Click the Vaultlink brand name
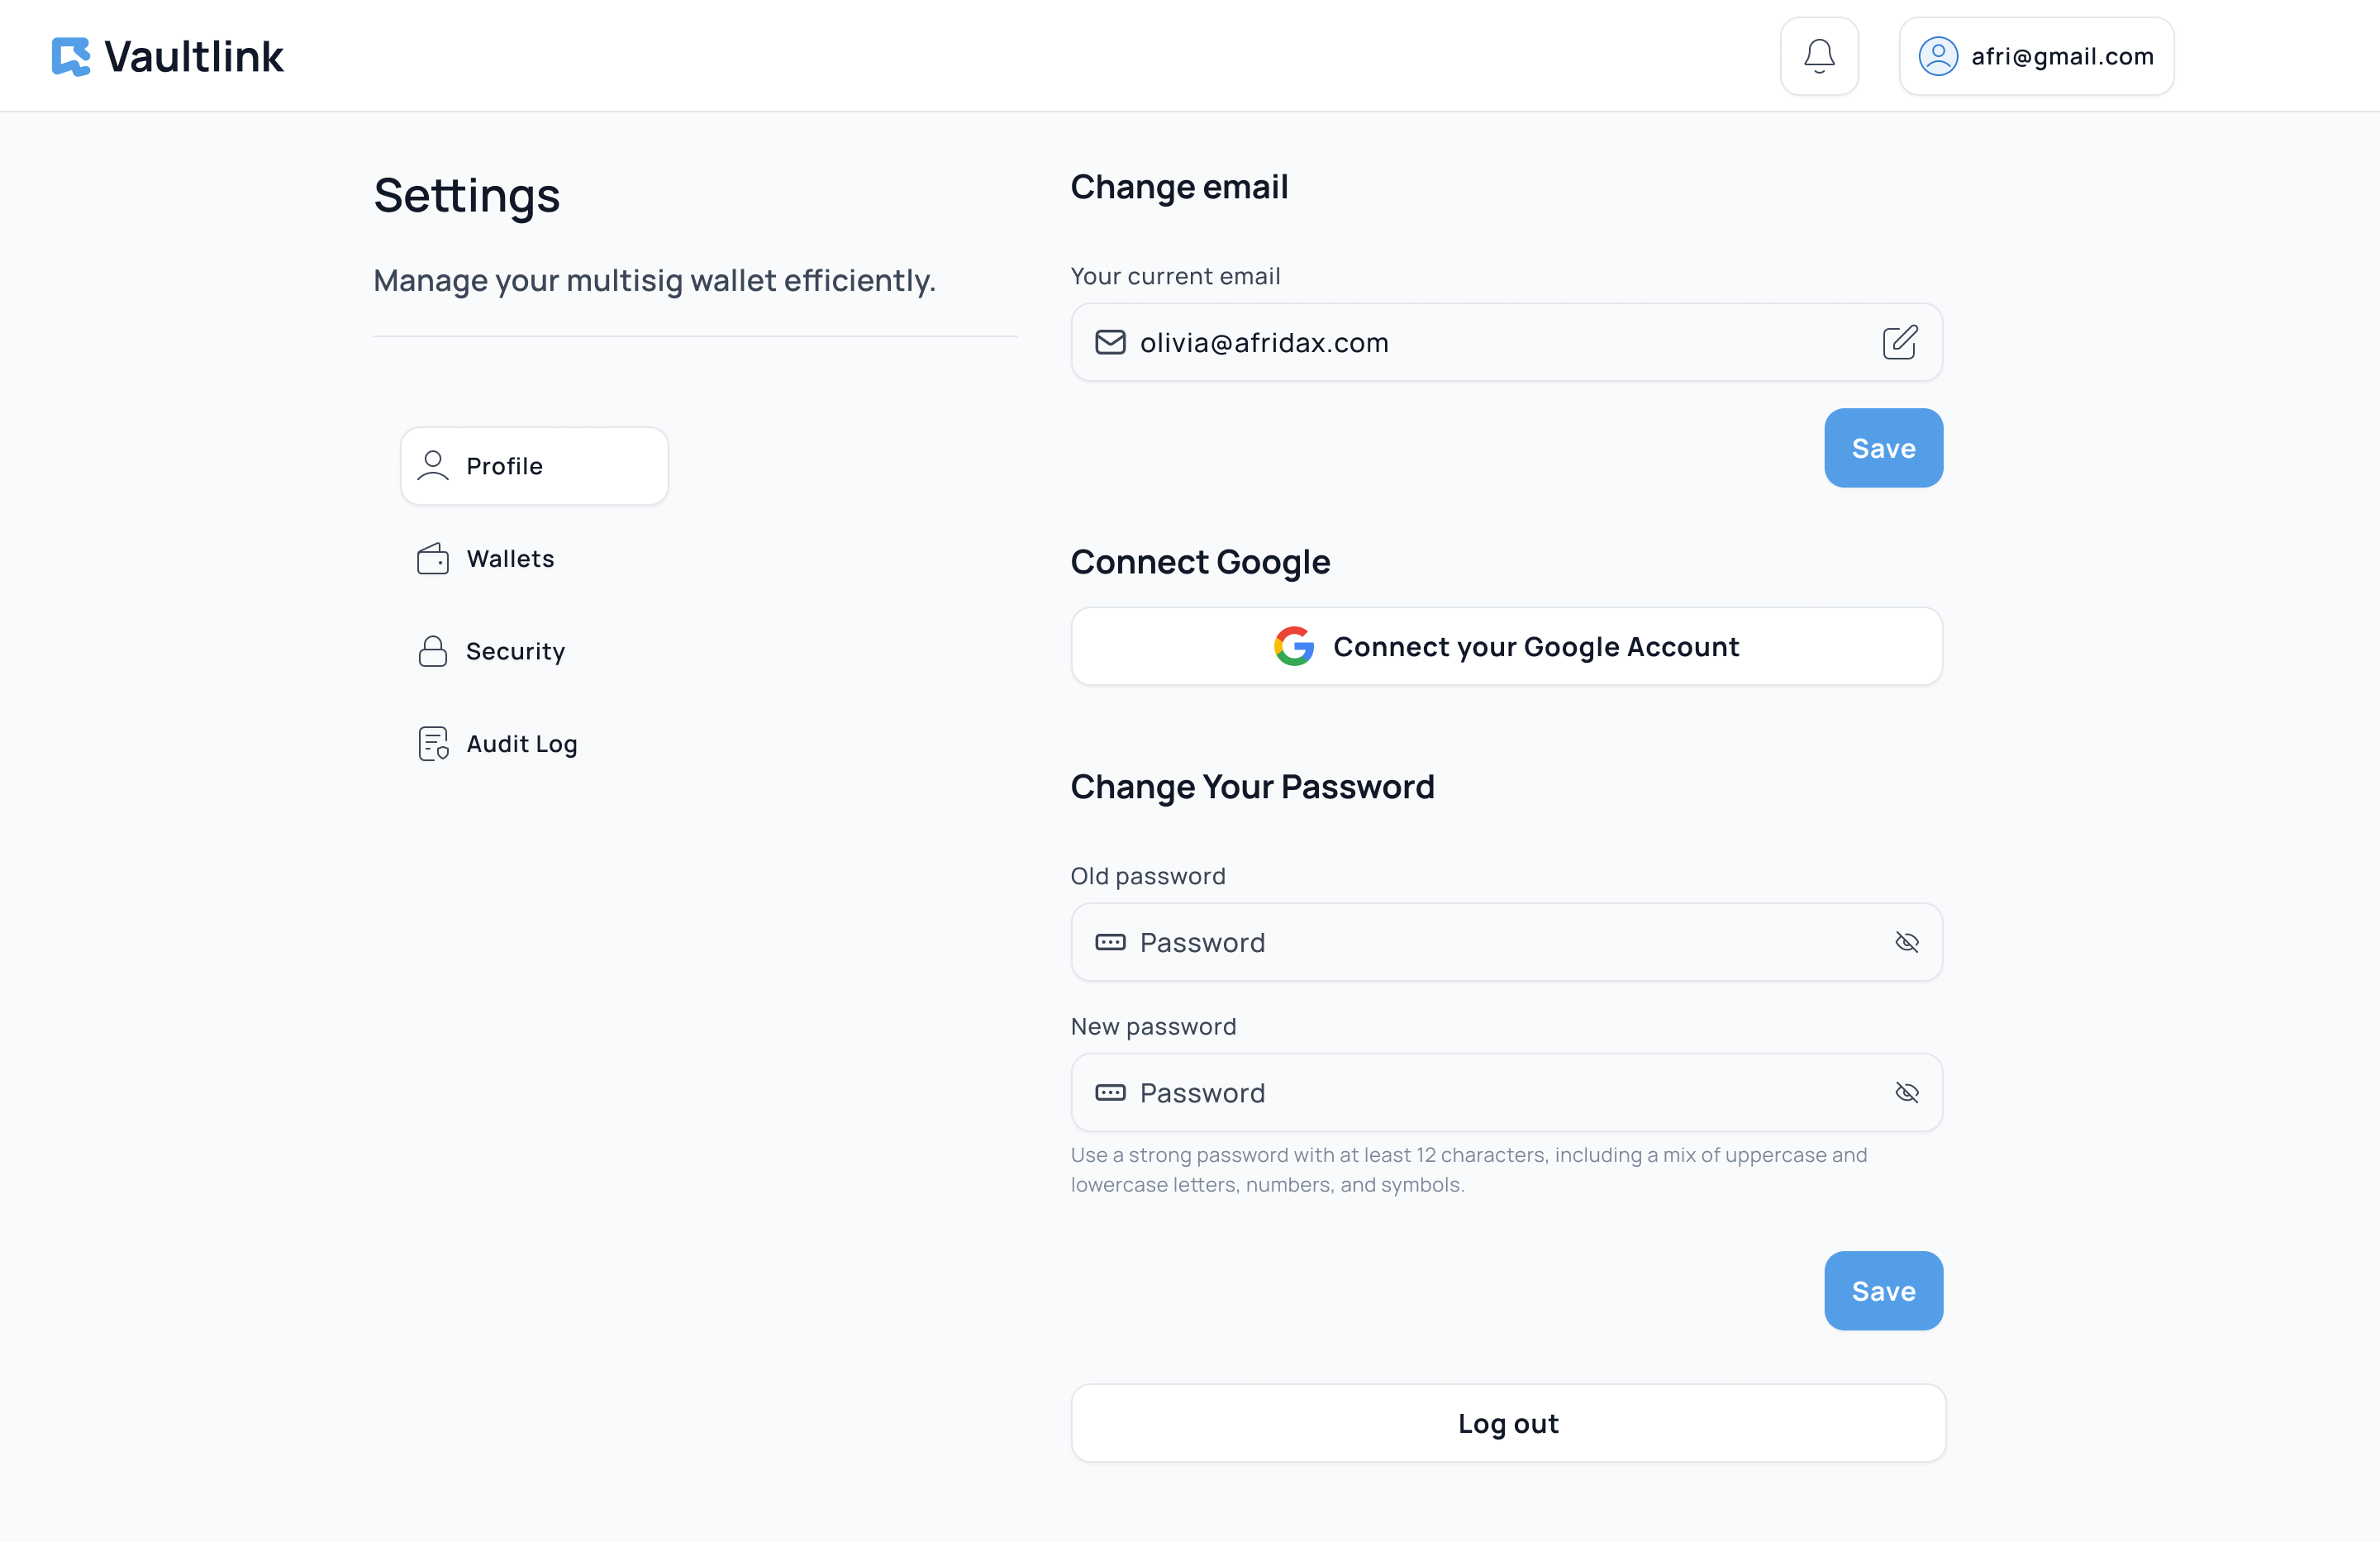 click(x=194, y=56)
